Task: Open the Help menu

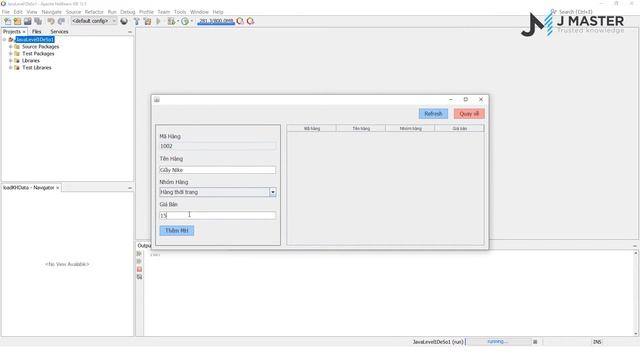Action: 218,12
